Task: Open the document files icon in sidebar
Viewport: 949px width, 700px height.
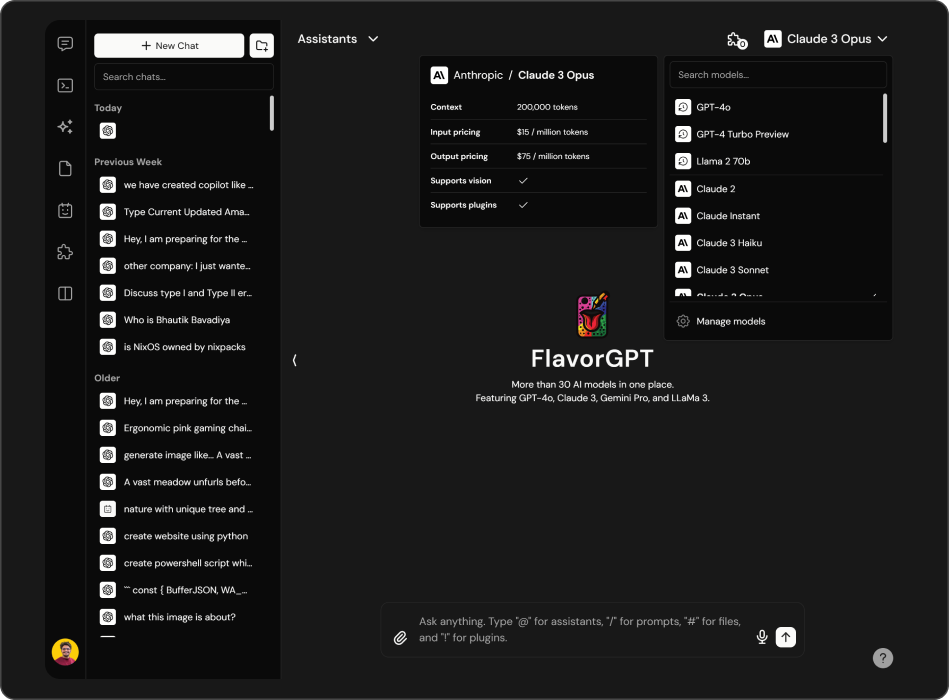Action: 65,168
